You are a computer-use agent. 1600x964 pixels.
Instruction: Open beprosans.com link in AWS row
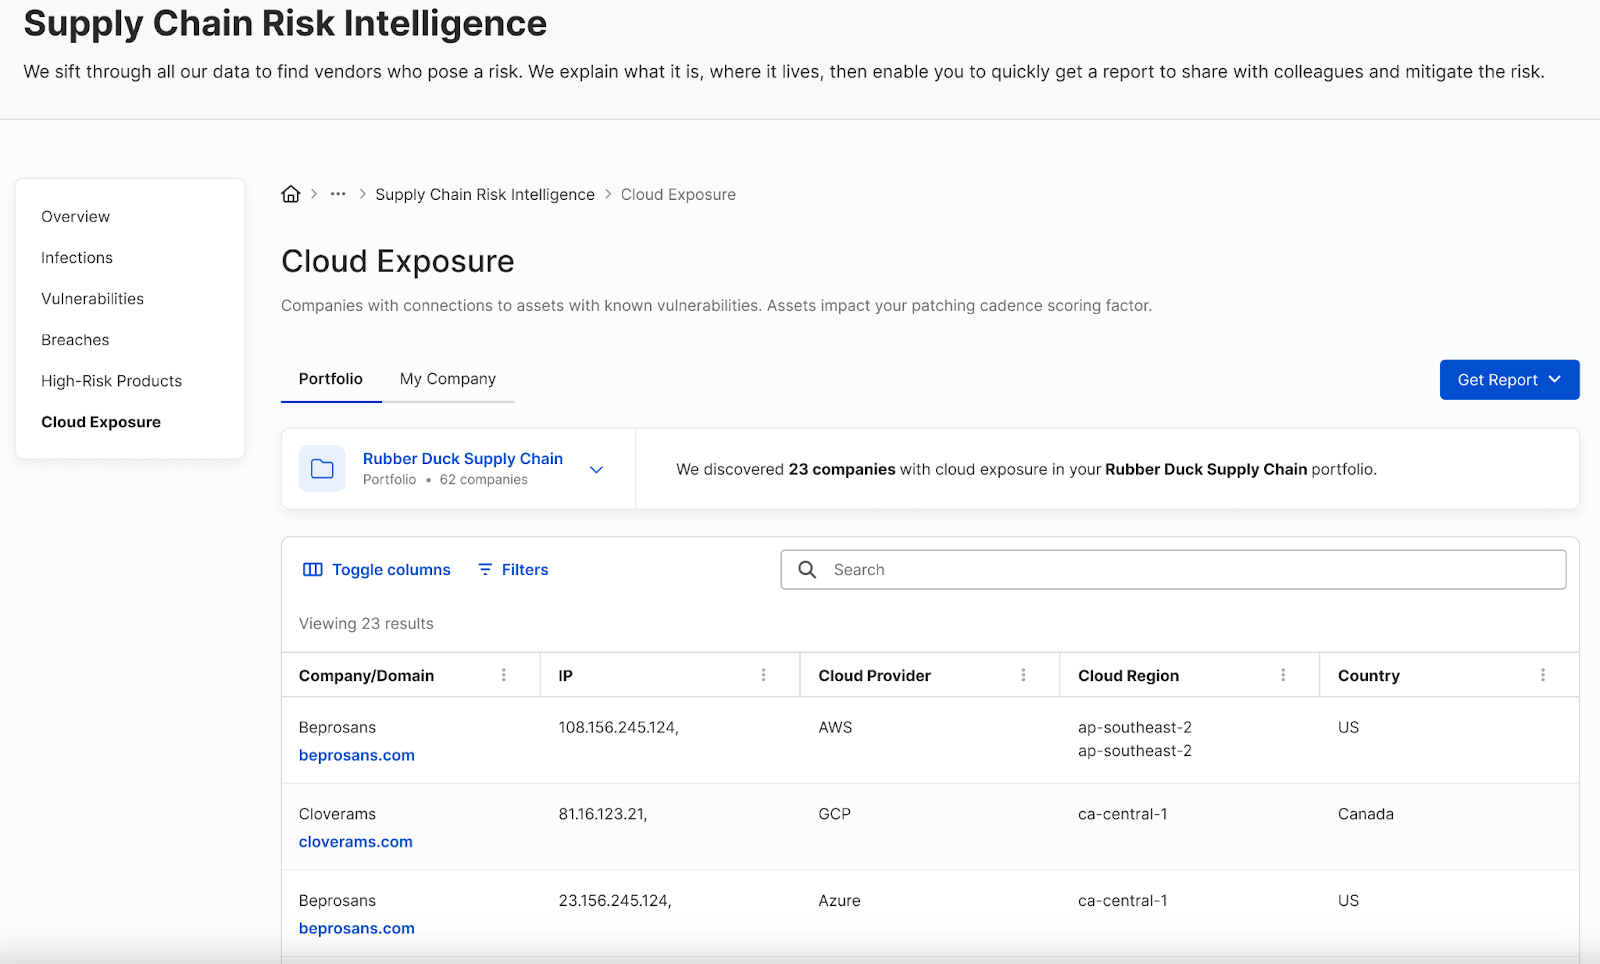click(357, 756)
